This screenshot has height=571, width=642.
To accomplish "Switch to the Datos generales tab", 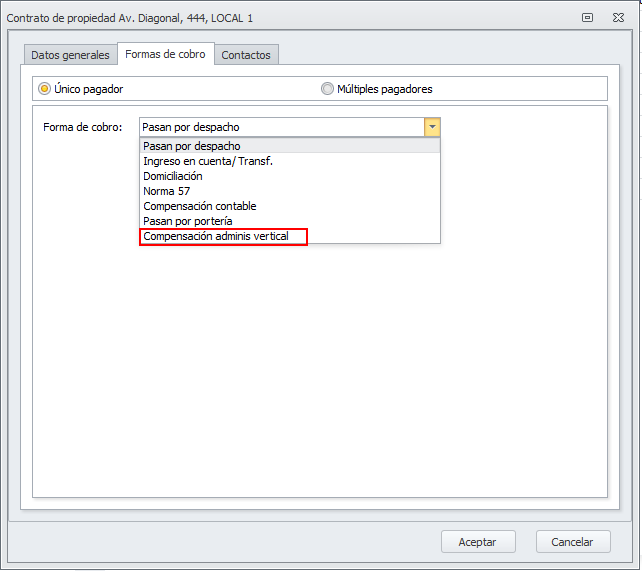I will pos(70,55).
